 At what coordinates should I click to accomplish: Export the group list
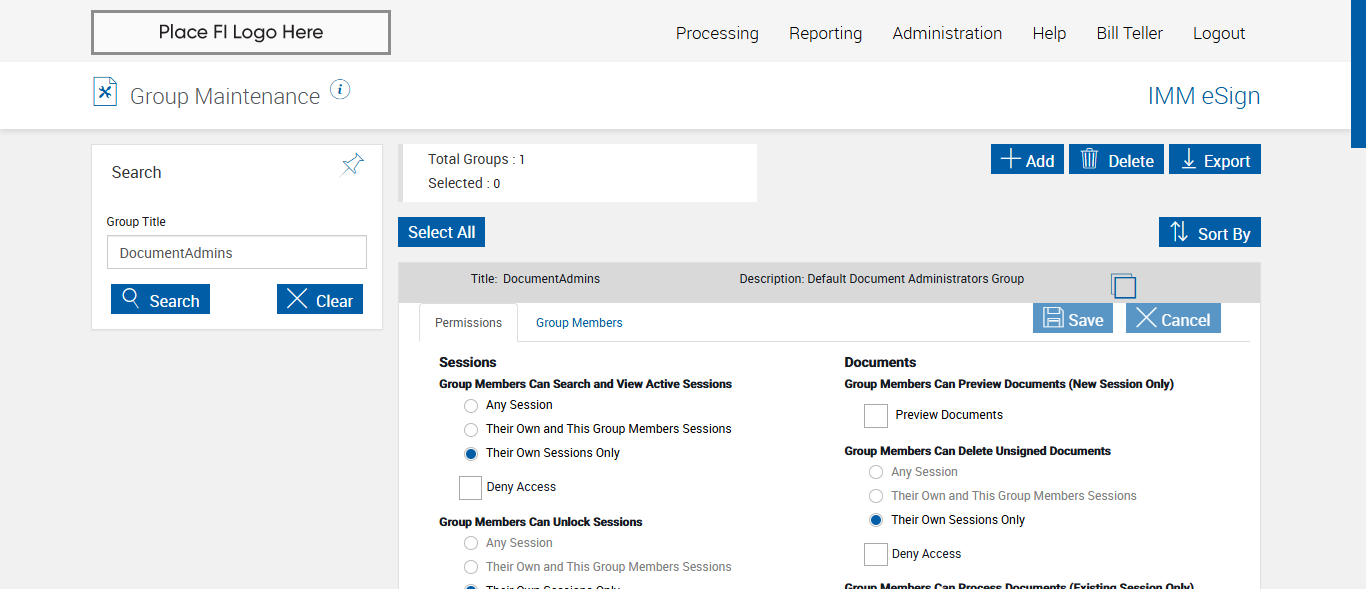1214,160
